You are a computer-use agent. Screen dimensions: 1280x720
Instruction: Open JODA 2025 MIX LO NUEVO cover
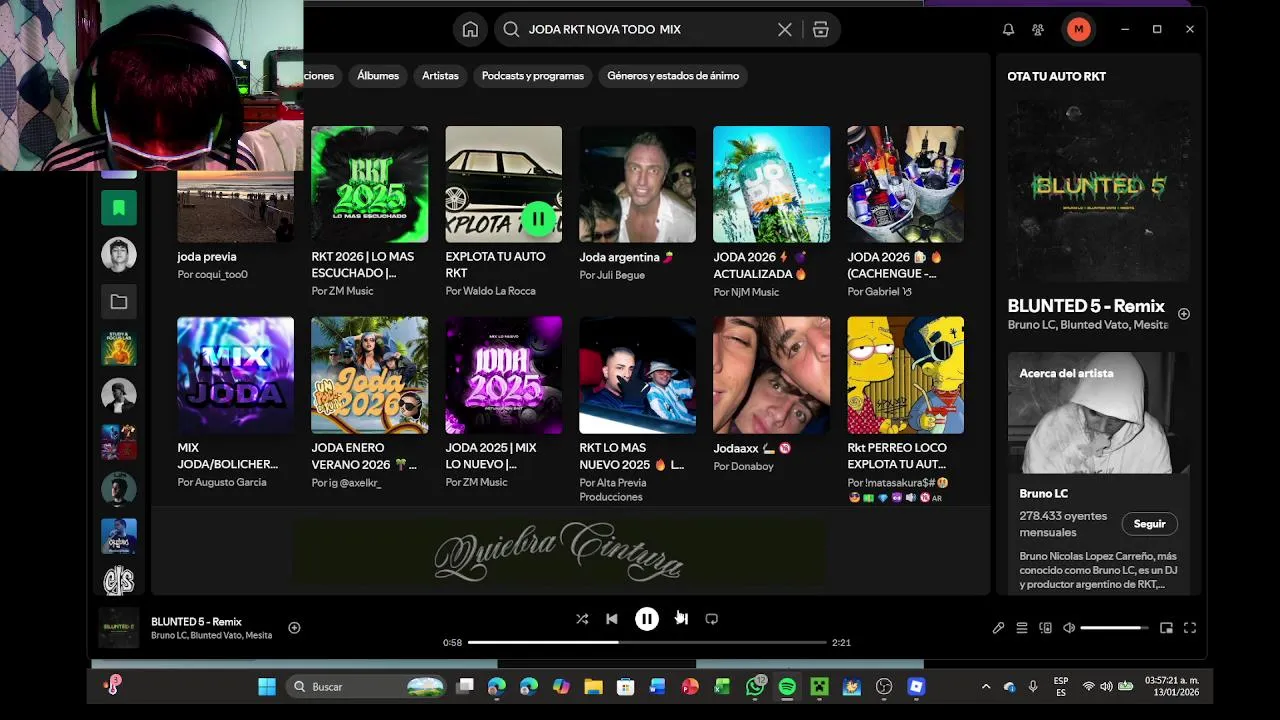point(503,375)
